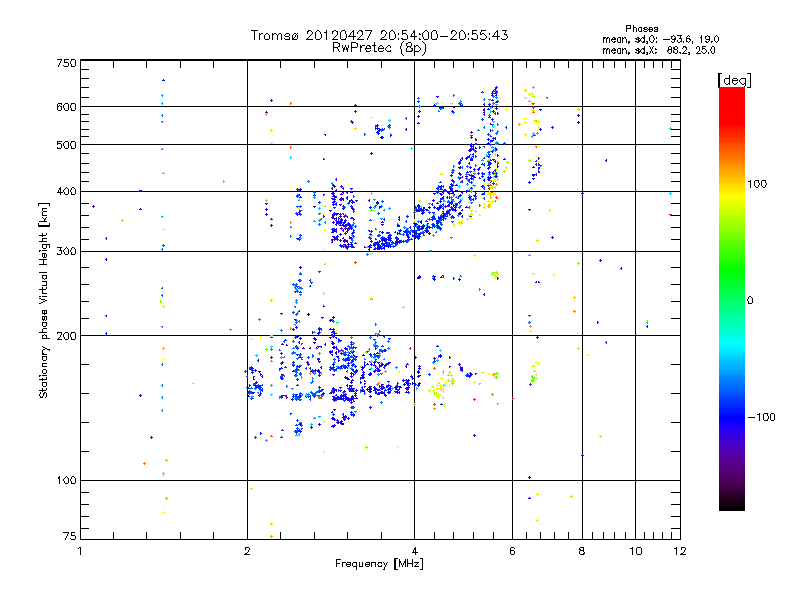Click the y-axis '100' tick label
800x600 pixels.
[67, 481]
